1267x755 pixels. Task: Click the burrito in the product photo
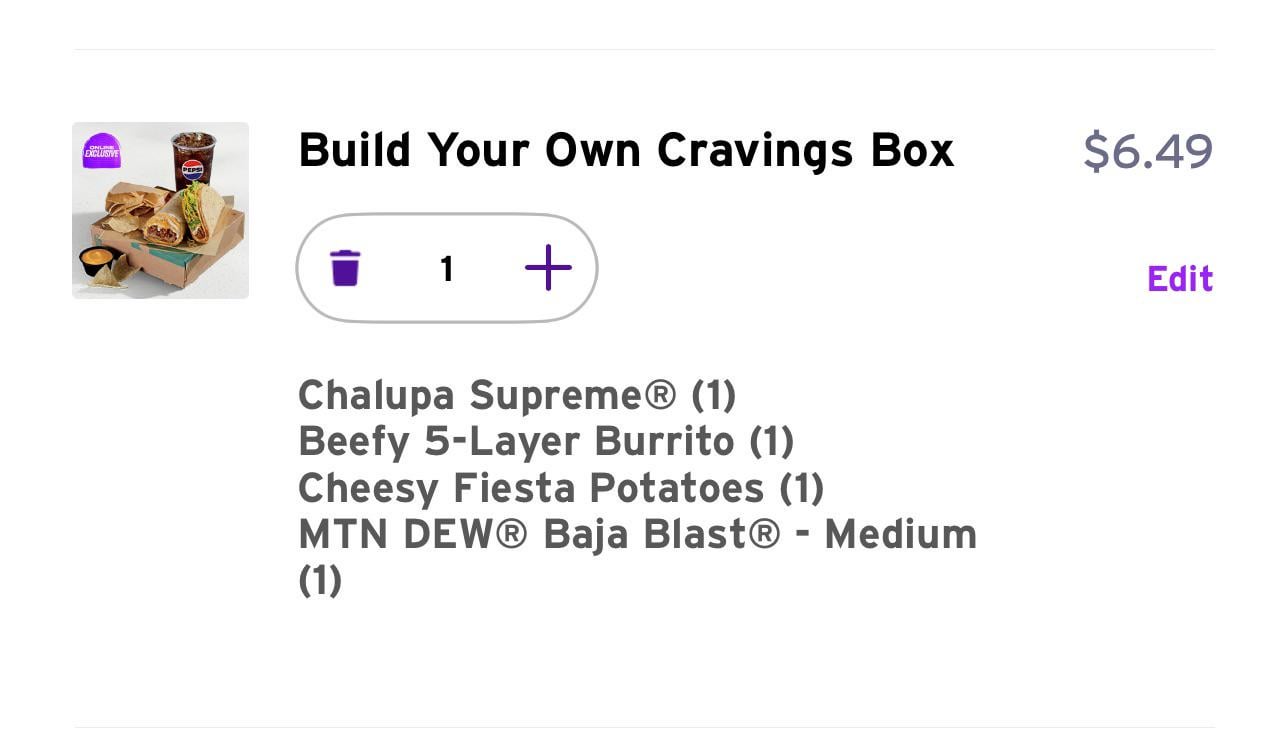[x=165, y=228]
